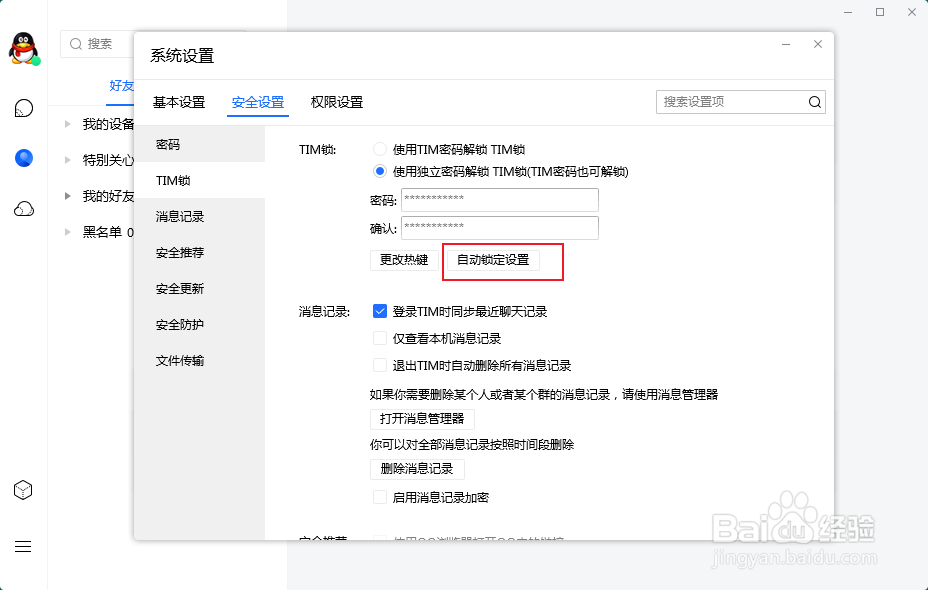
Task: Select 安全推荐 in settings sidebar
Action: coord(199,253)
